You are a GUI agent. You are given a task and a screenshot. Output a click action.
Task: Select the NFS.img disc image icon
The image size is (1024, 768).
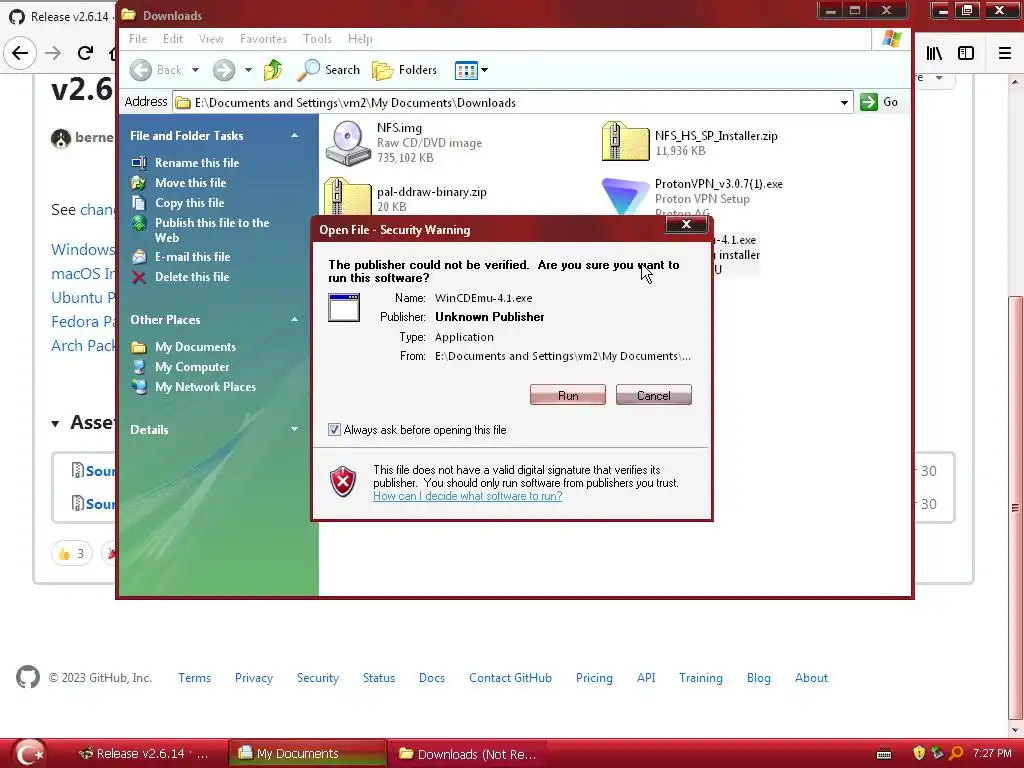348,143
